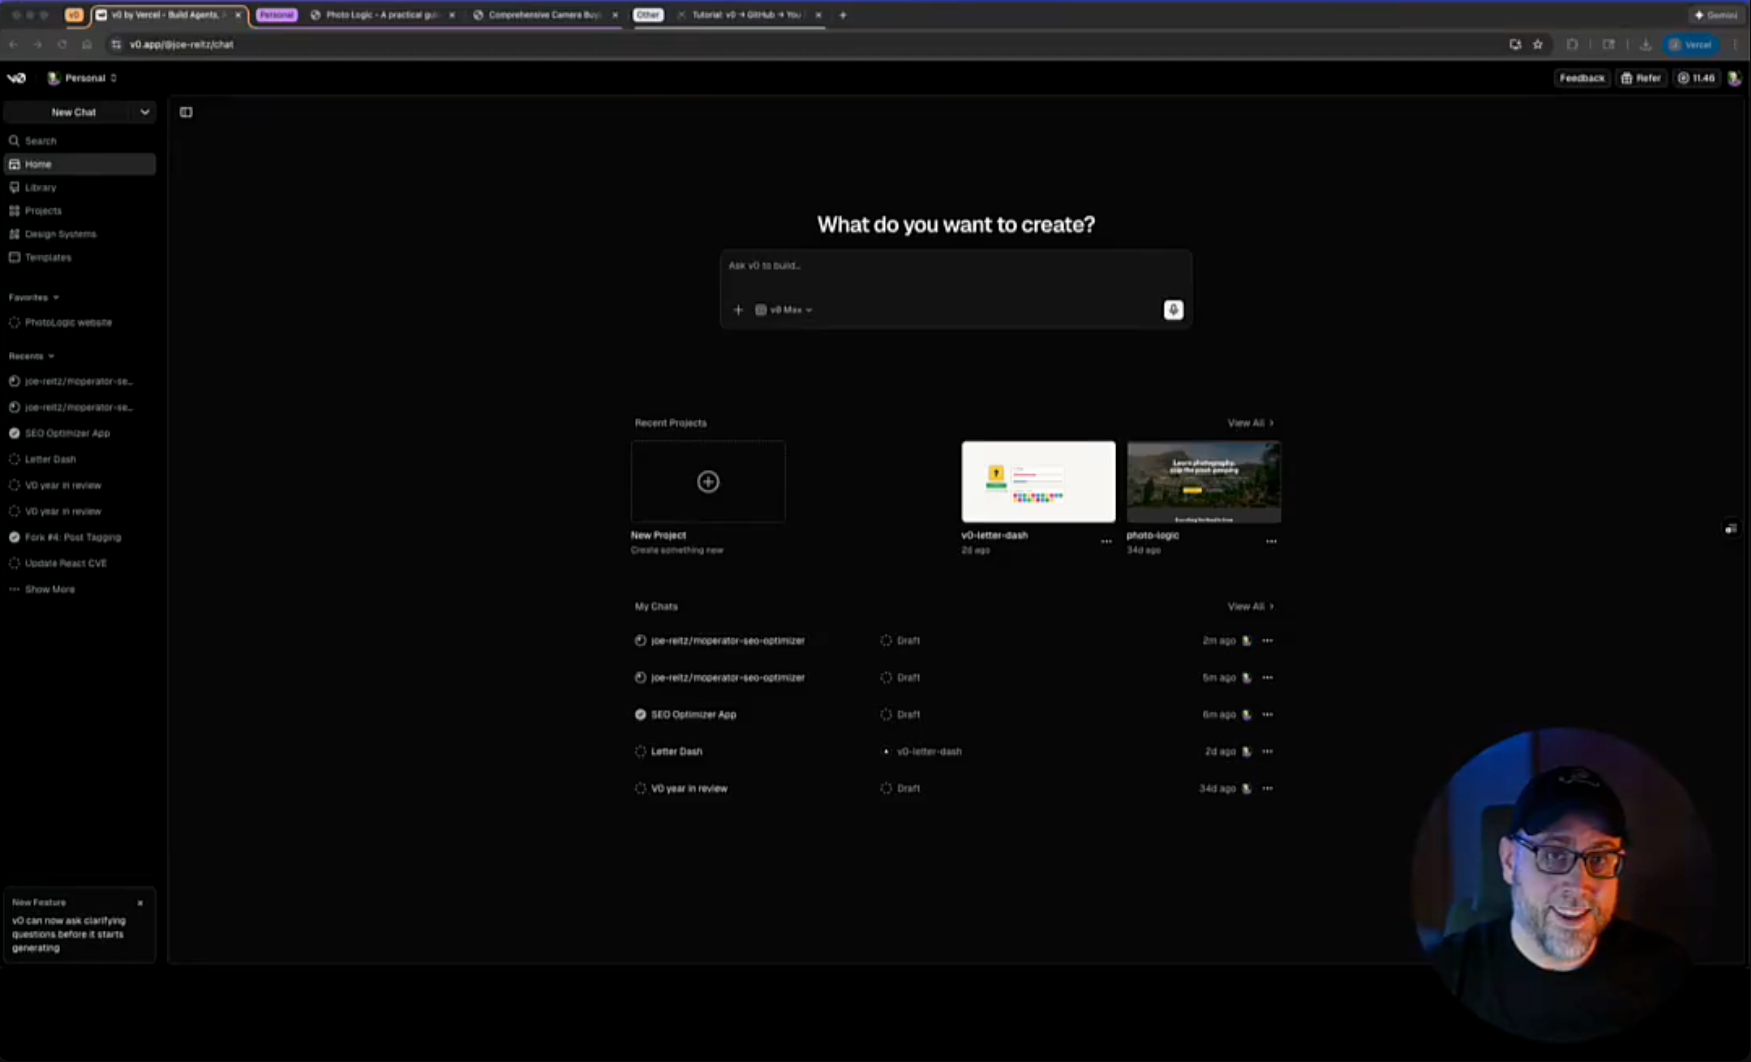This screenshot has width=1751, height=1062.
Task: Click the microphone icon in the prompt box
Action: 1173,310
